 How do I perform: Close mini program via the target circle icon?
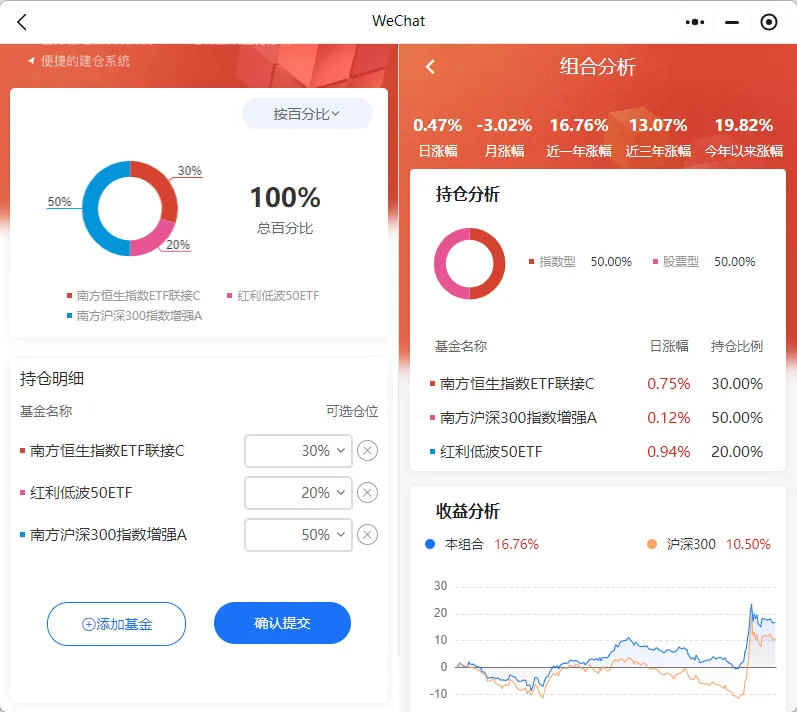click(768, 22)
